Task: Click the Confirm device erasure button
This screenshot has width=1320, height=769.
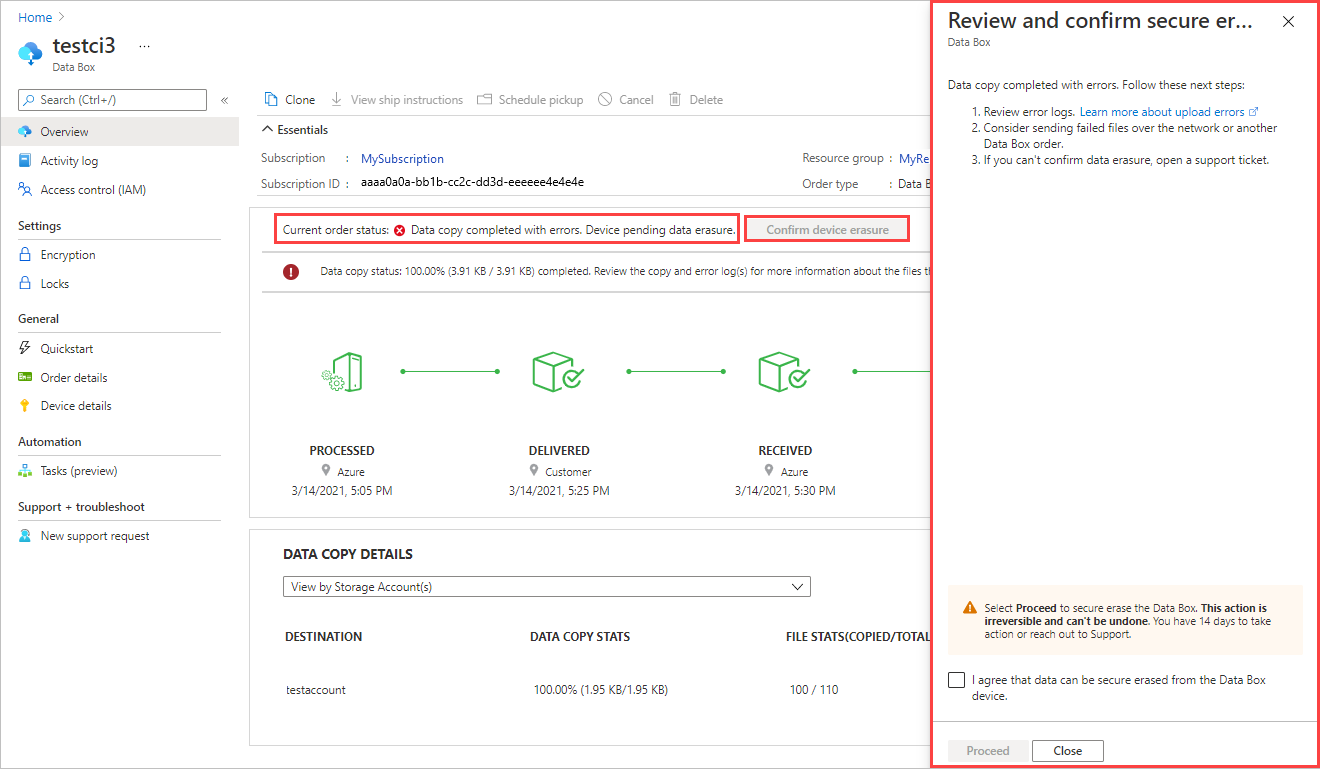Action: coord(826,228)
